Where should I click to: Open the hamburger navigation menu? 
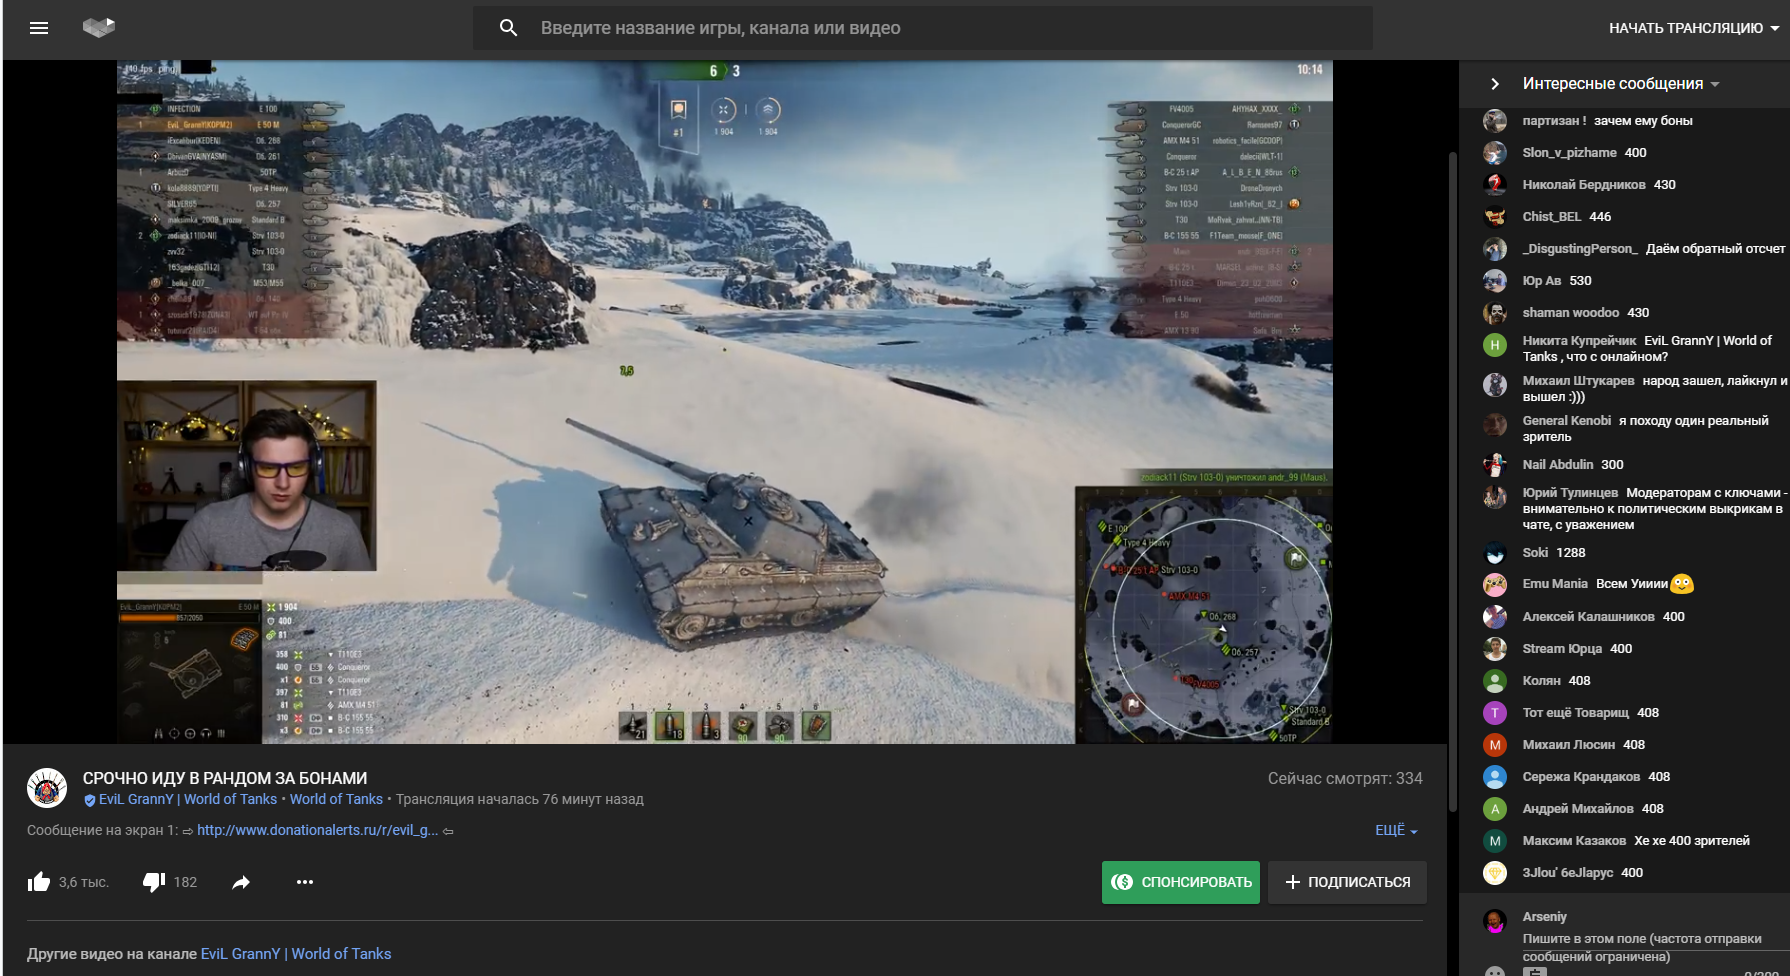point(39,28)
